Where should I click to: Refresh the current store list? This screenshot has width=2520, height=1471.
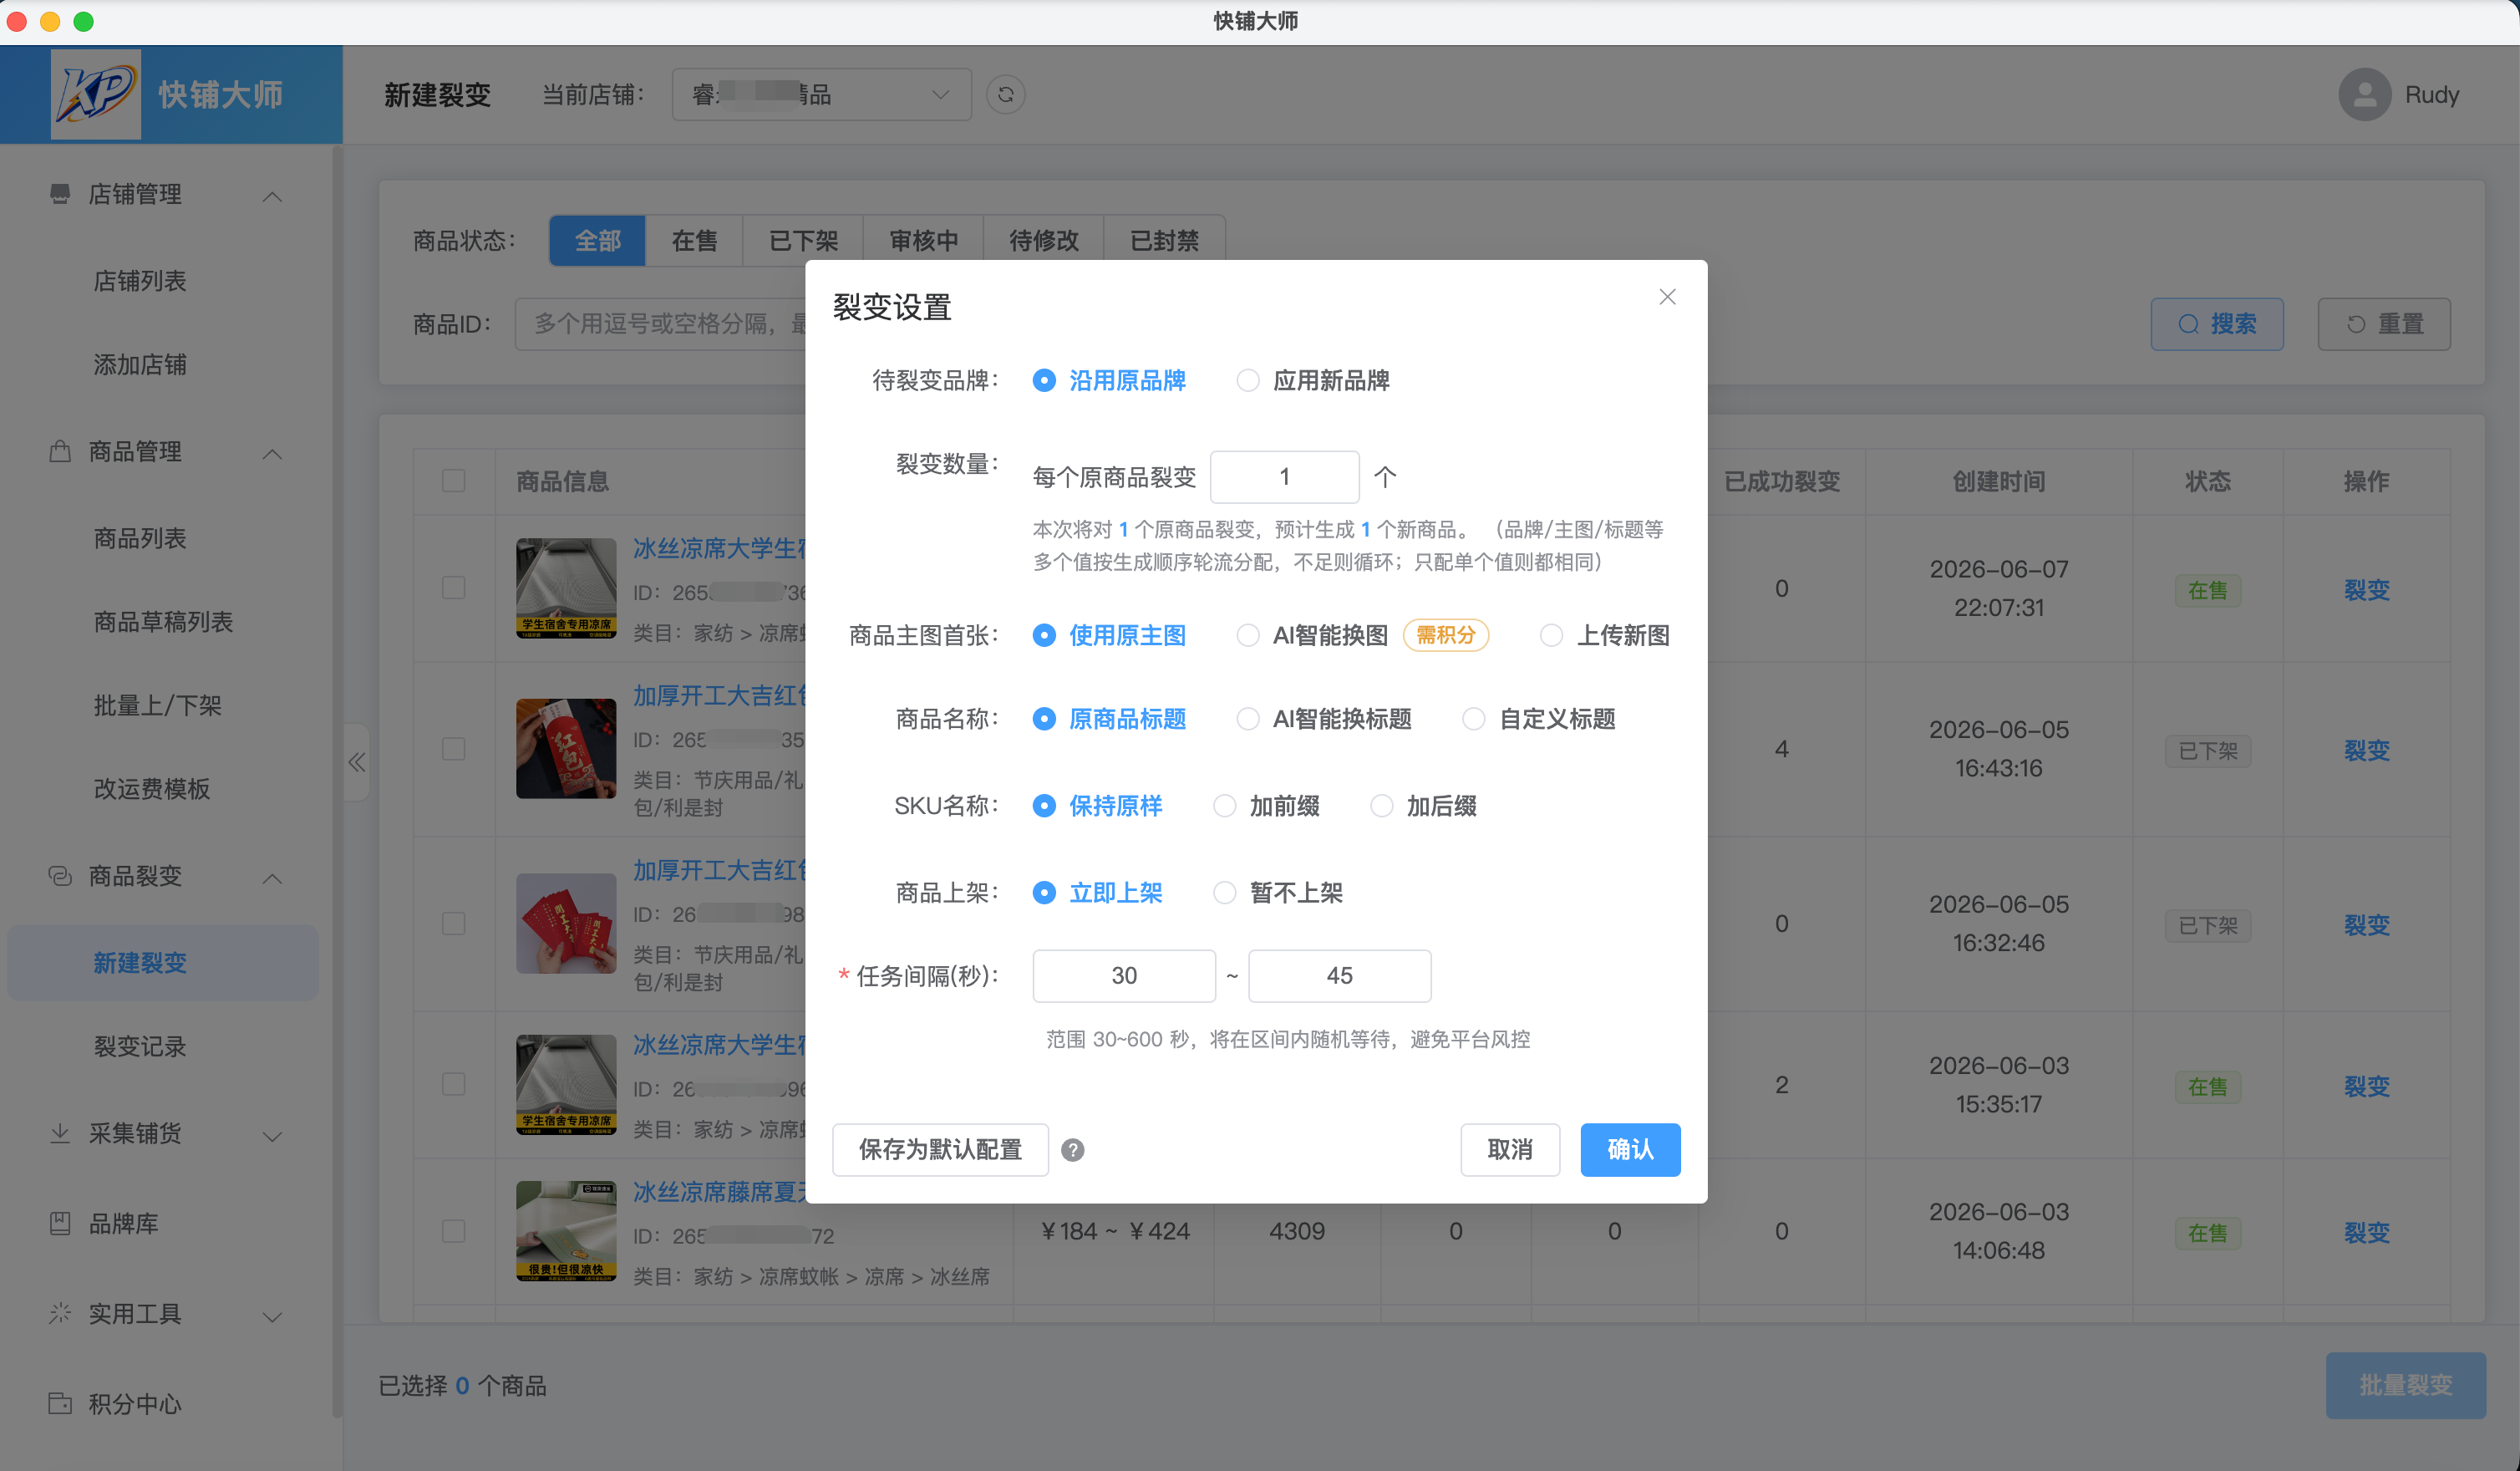pos(1005,95)
